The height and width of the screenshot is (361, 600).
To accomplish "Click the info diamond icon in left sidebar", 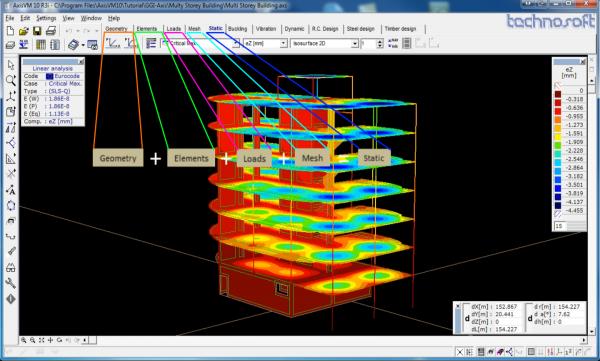I will (11, 299).
